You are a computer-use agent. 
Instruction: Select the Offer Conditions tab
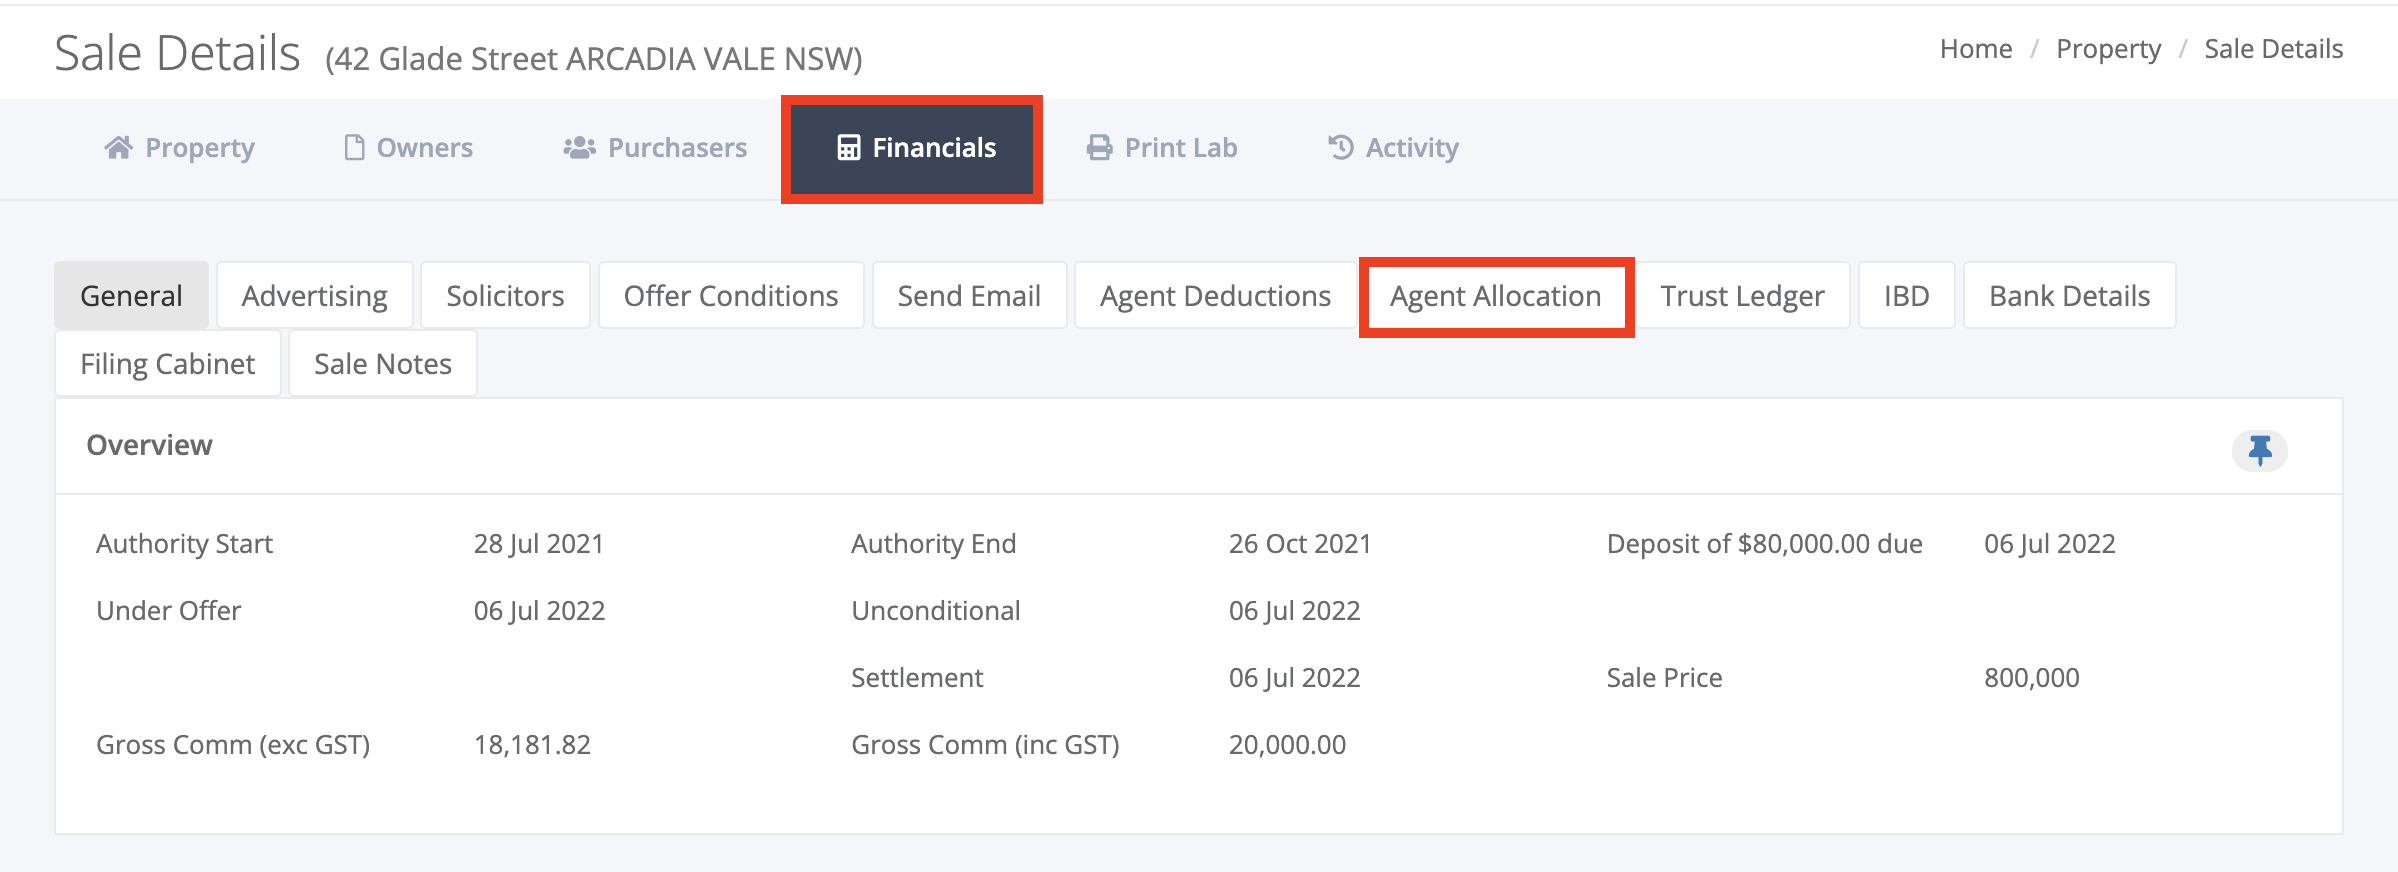731,296
